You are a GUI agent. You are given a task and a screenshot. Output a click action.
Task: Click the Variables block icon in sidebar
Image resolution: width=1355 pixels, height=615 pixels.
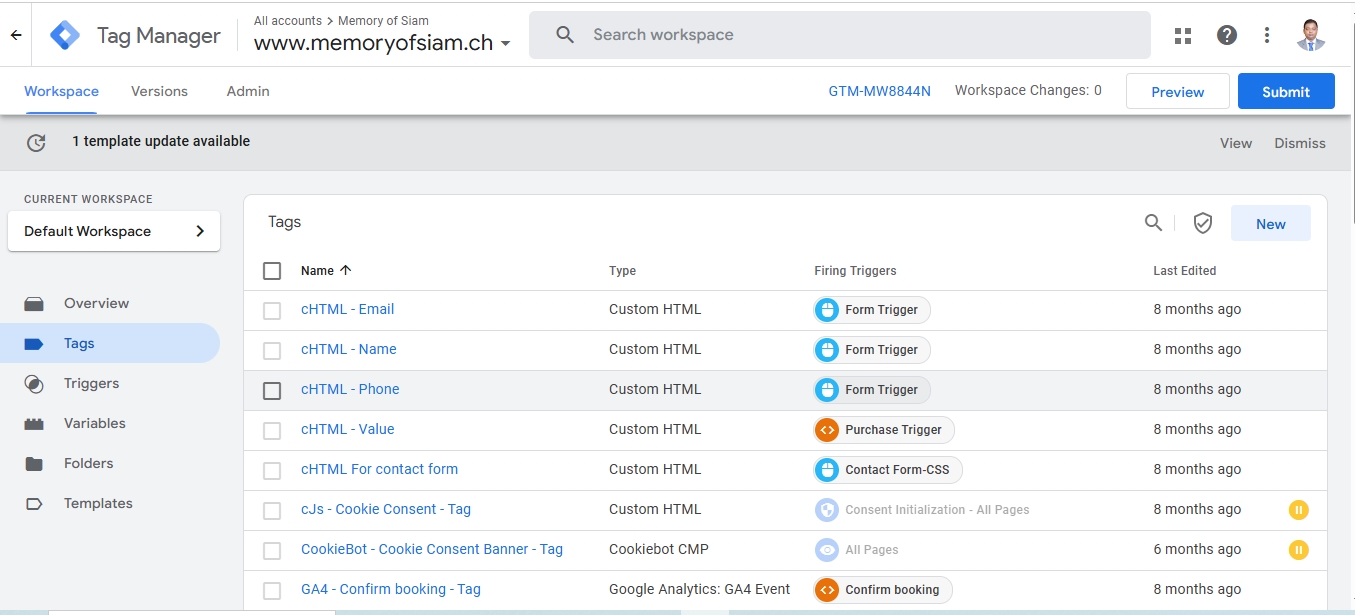(34, 424)
